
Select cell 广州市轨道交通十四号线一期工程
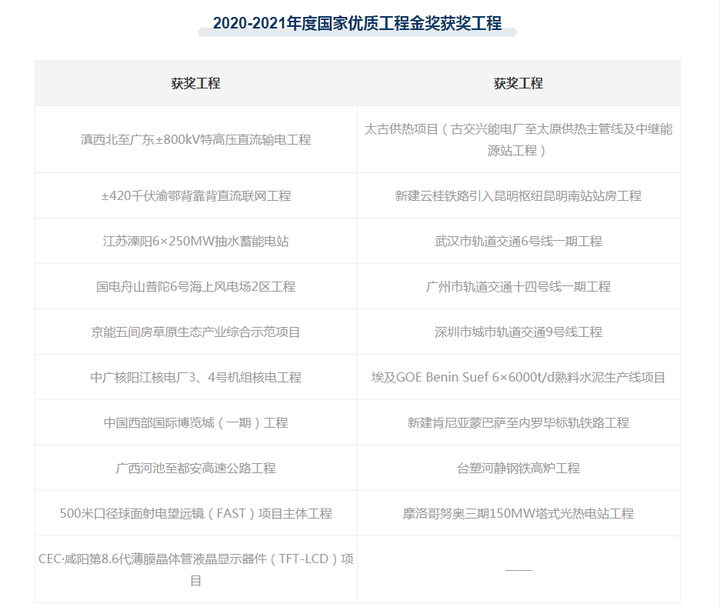coord(518,287)
